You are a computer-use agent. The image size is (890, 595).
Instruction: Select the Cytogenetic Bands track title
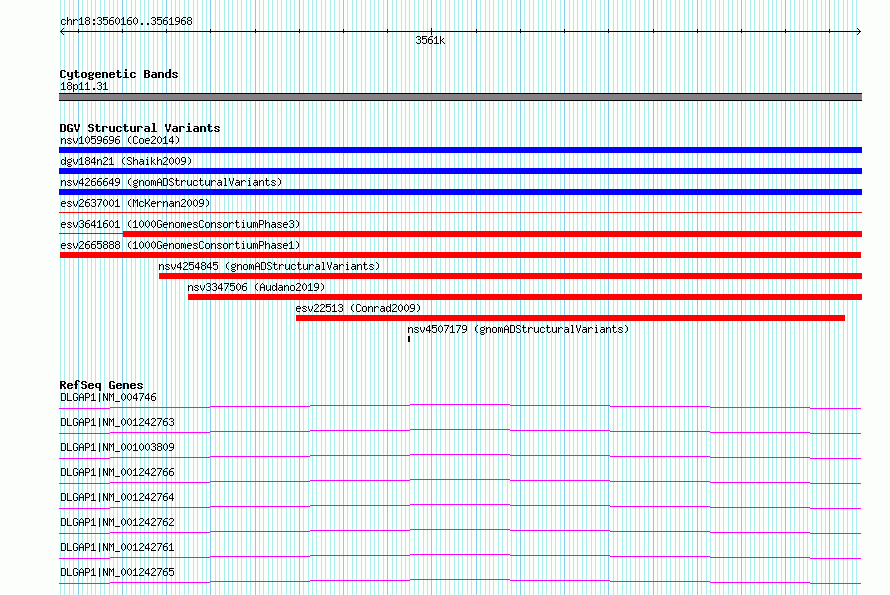[x=119, y=74]
